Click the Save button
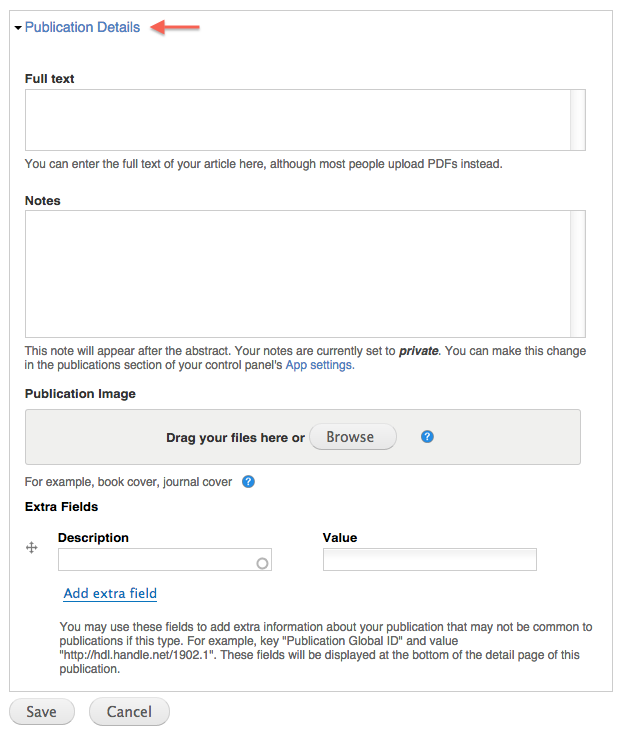Screen dimensions: 621x733 coord(42,711)
